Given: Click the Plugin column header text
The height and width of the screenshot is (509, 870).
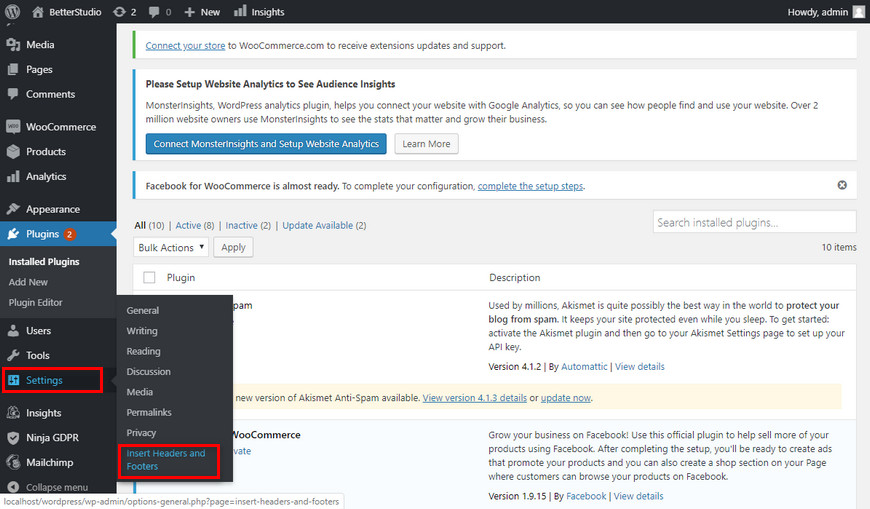Looking at the screenshot, I should 181,278.
